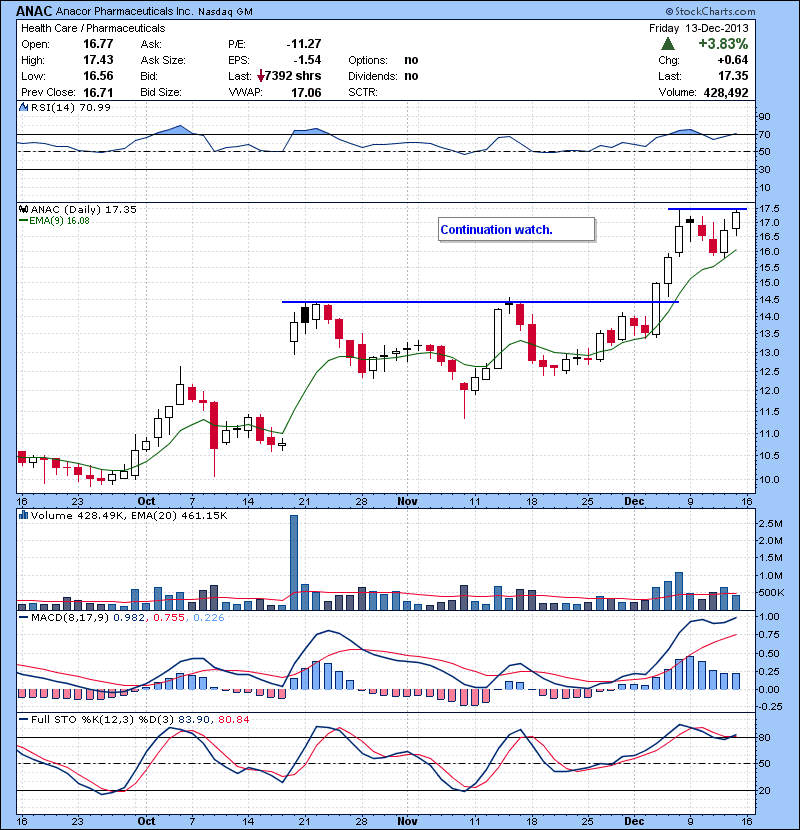Click the 7392 shrs last trade text
800x830 pixels.
click(x=293, y=76)
